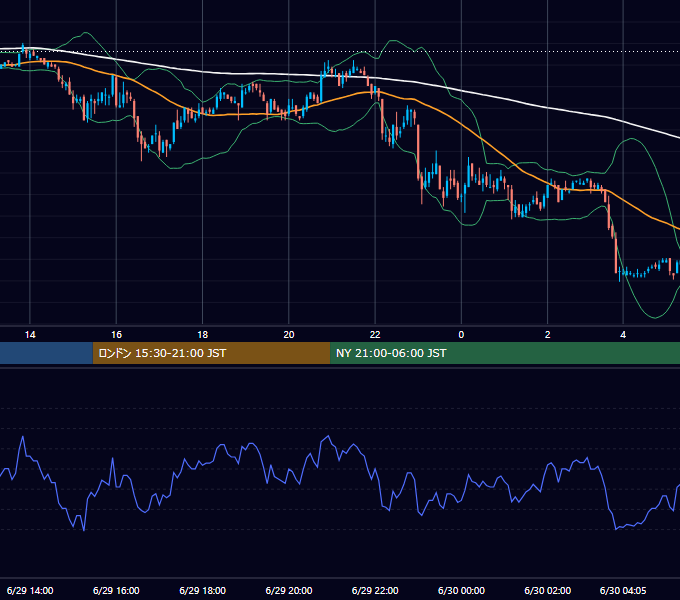Select the London 15:30-21:00 JST session bar

pos(211,353)
